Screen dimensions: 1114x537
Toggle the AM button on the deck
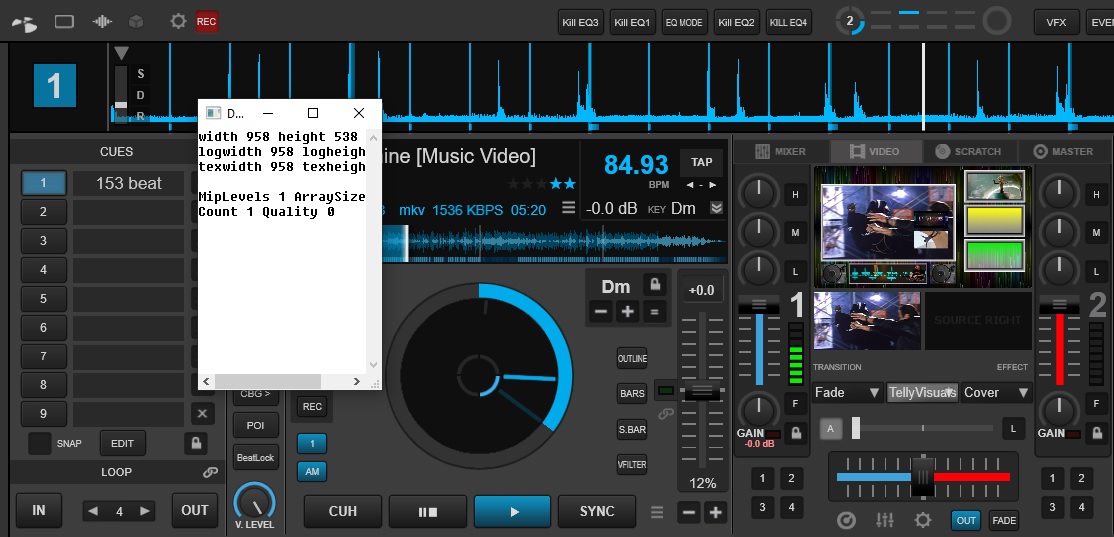tap(311, 472)
